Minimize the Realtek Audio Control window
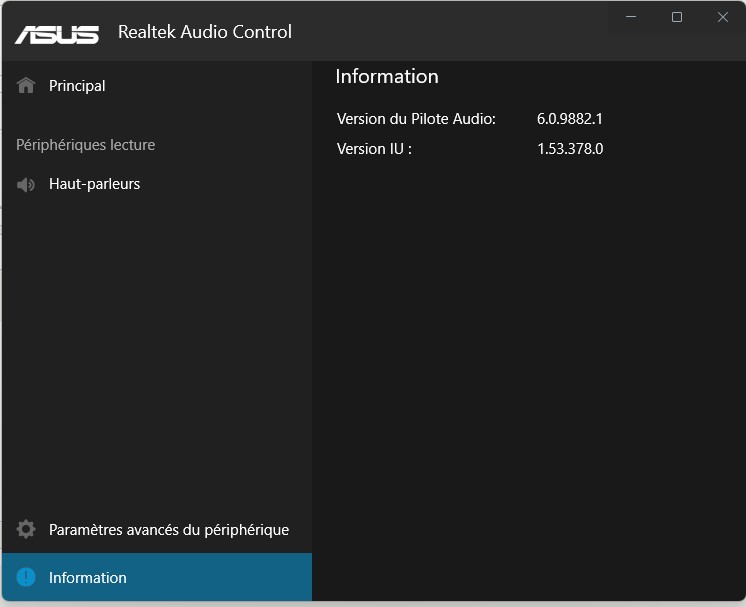 click(x=632, y=17)
